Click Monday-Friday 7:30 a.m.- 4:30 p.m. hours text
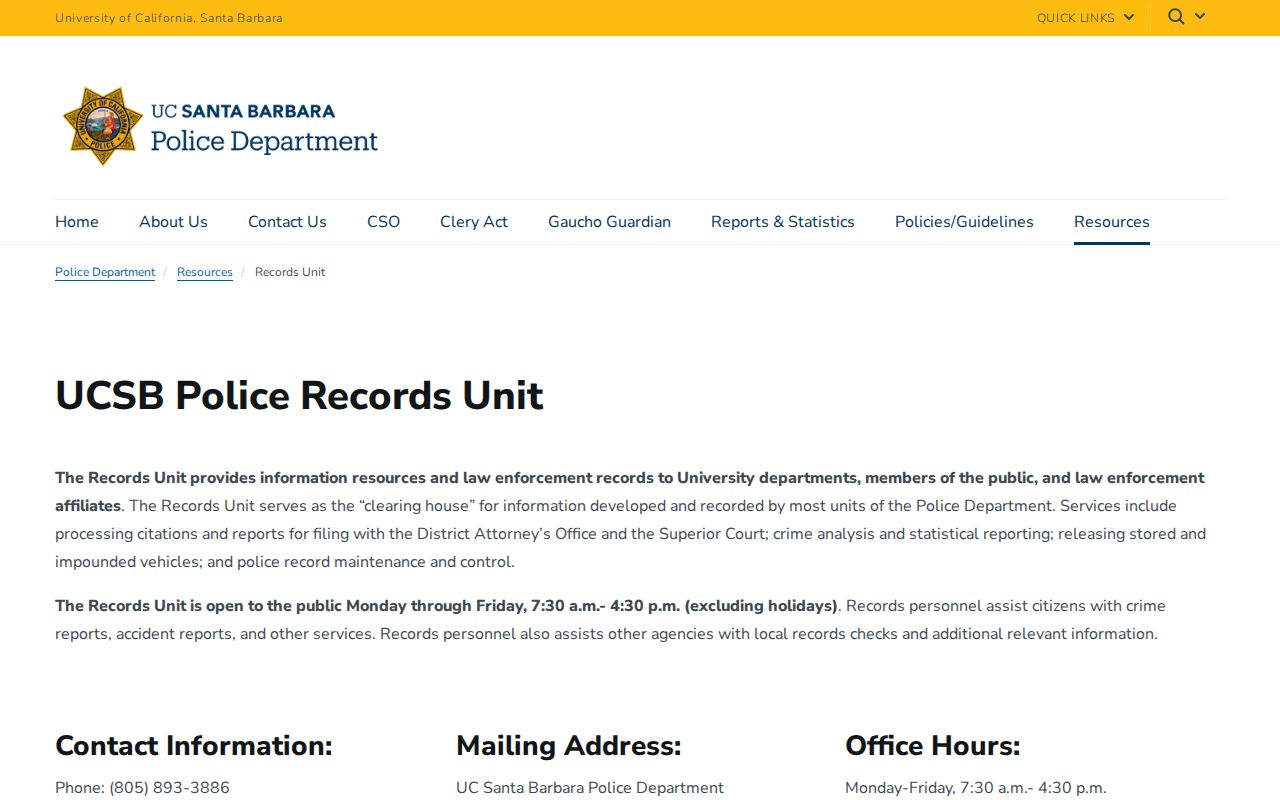The width and height of the screenshot is (1280, 800). (x=976, y=788)
